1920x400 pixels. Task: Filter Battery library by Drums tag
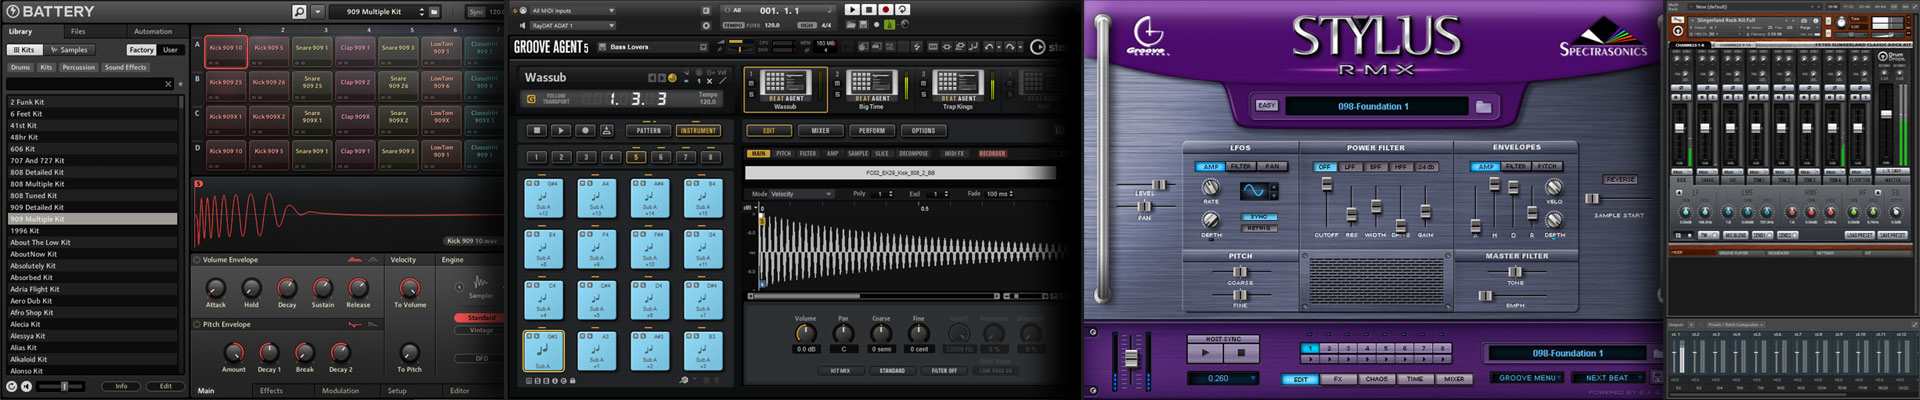20,68
